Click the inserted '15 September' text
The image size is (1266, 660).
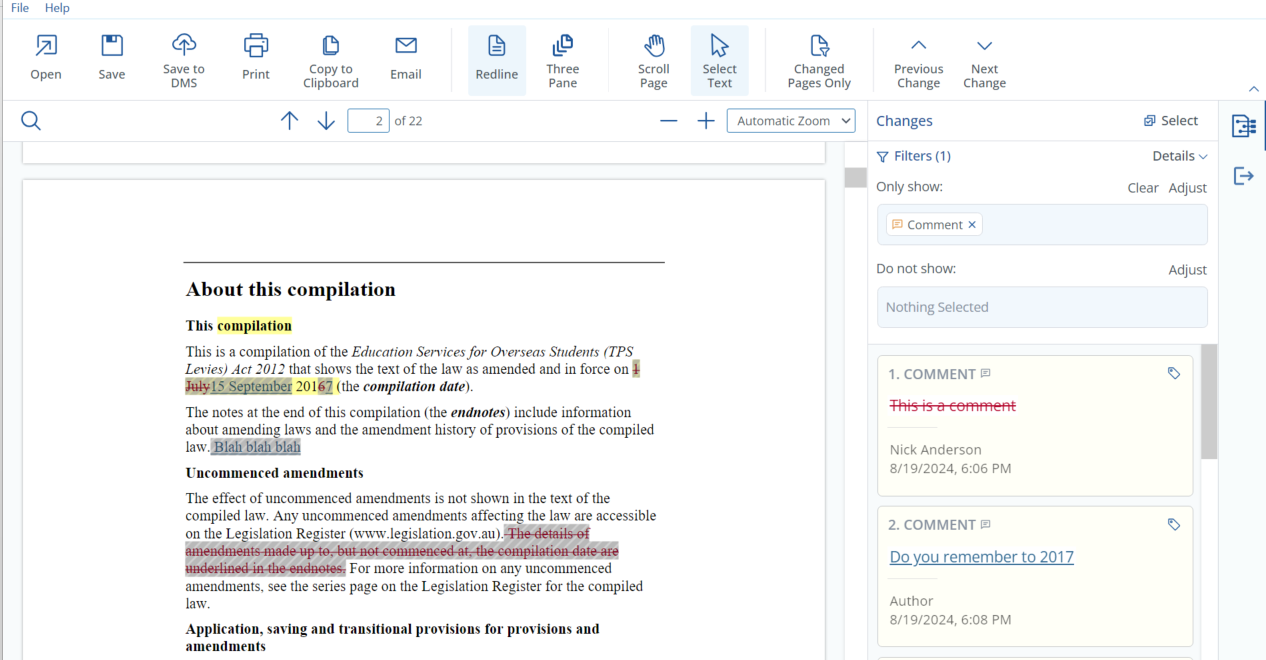click(251, 387)
